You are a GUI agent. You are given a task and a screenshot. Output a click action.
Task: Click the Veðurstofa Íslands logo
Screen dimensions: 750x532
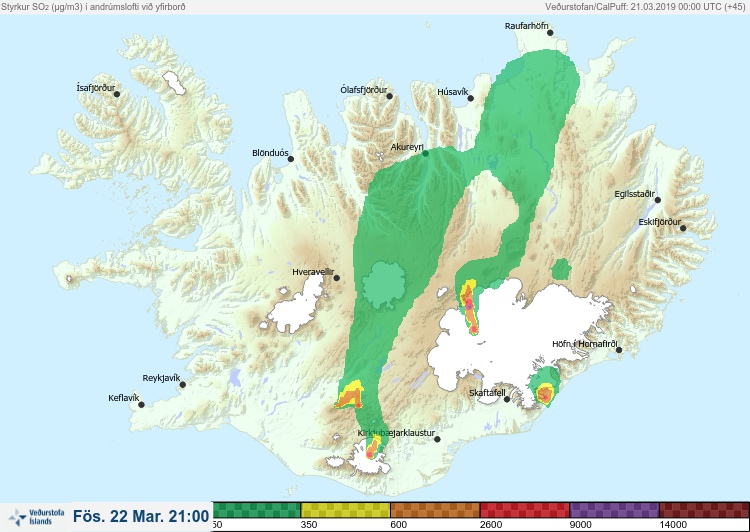click(x=37, y=517)
